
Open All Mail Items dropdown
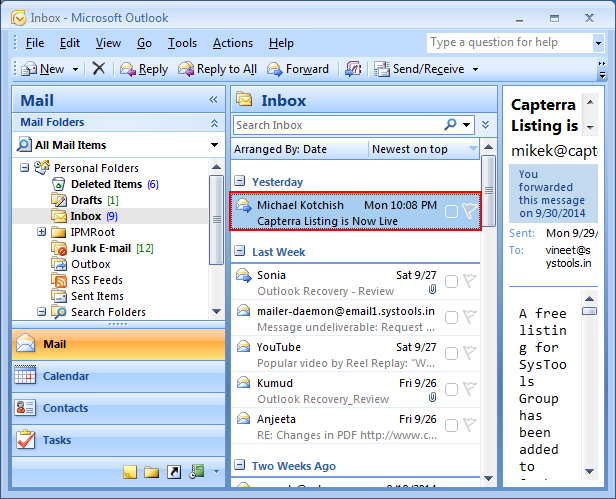click(x=214, y=145)
